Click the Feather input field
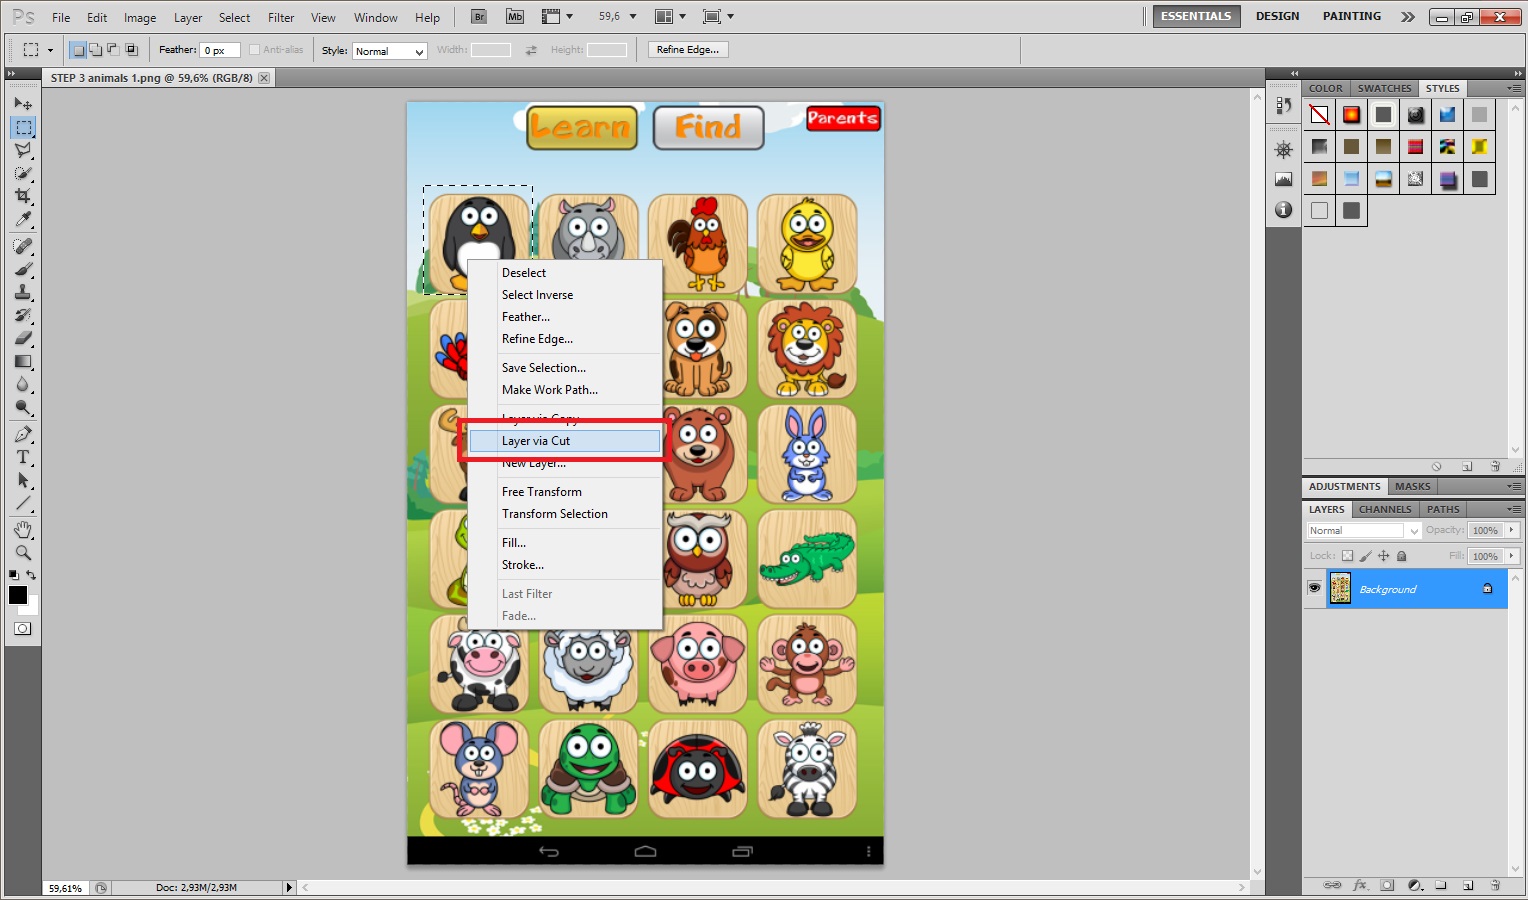1528x900 pixels. (x=220, y=50)
